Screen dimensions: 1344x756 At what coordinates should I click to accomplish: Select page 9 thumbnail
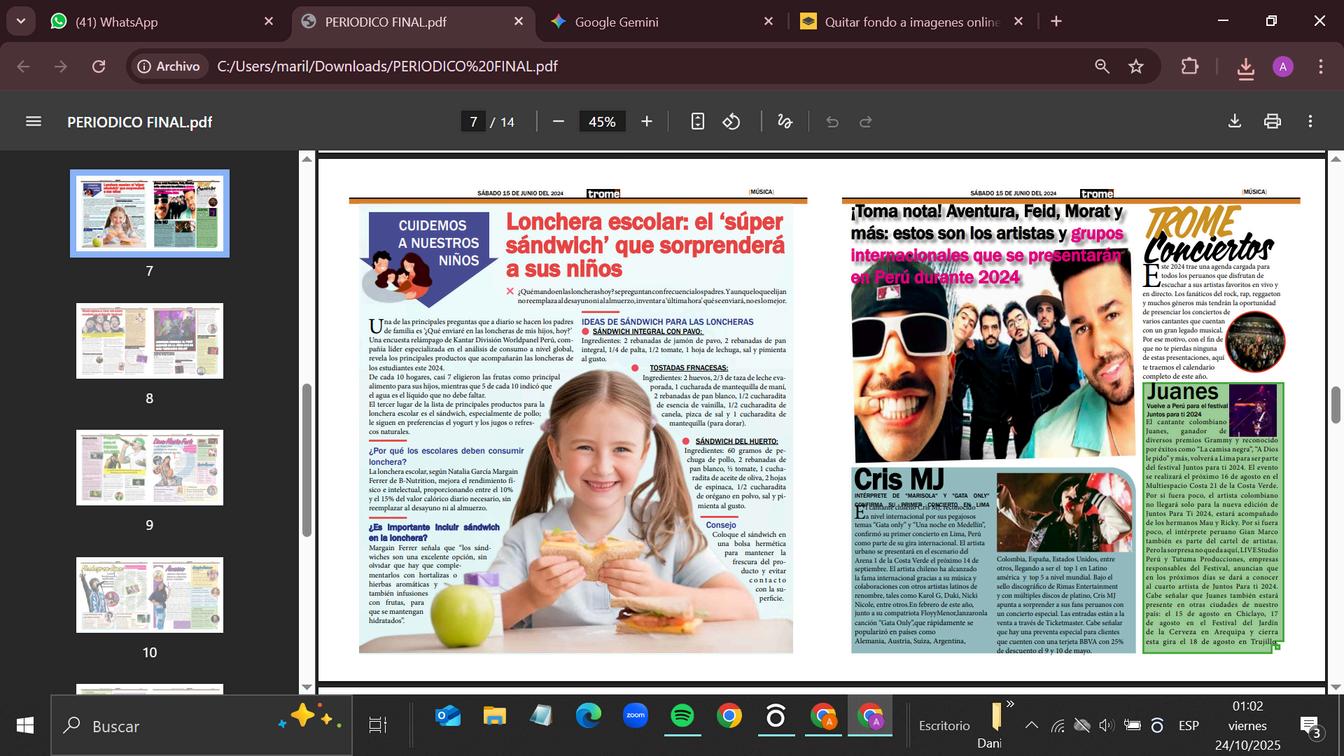[150, 468]
